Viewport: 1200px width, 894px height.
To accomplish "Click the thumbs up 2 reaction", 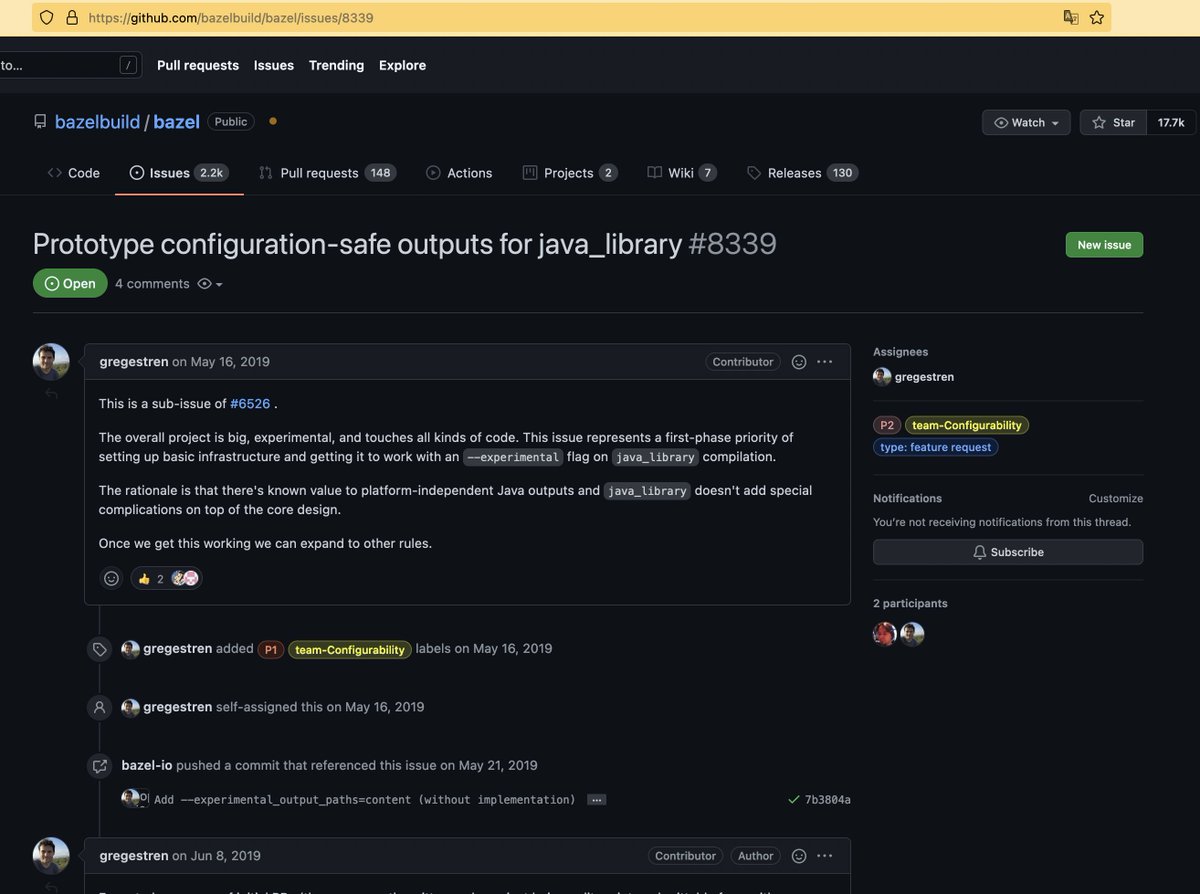I will pyautogui.click(x=150, y=578).
